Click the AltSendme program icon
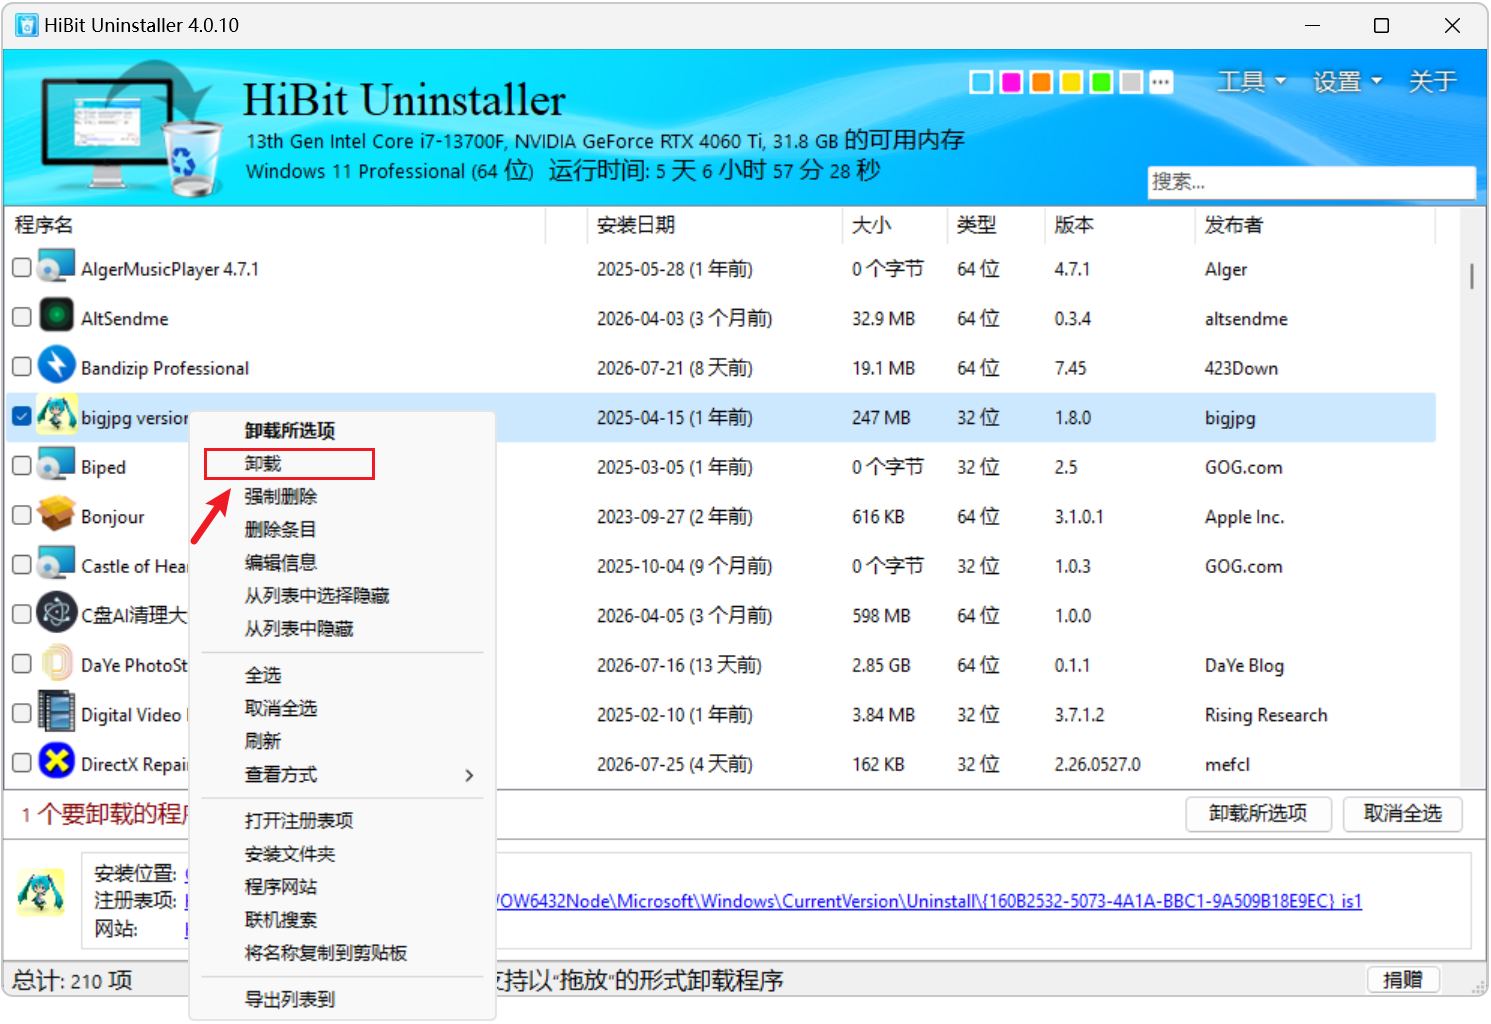The height and width of the screenshot is (1024, 1491). [x=56, y=316]
